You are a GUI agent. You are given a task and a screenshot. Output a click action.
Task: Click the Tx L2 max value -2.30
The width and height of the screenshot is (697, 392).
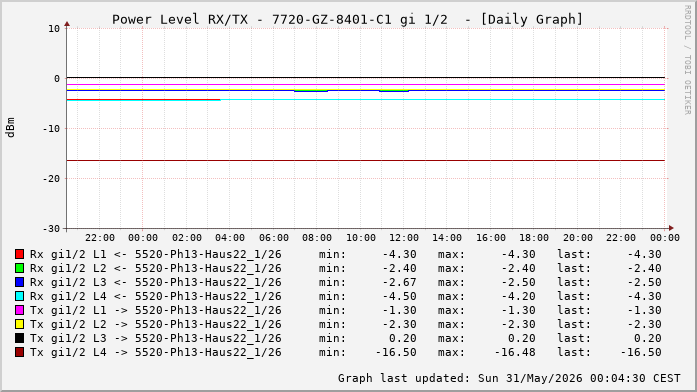[518, 324]
